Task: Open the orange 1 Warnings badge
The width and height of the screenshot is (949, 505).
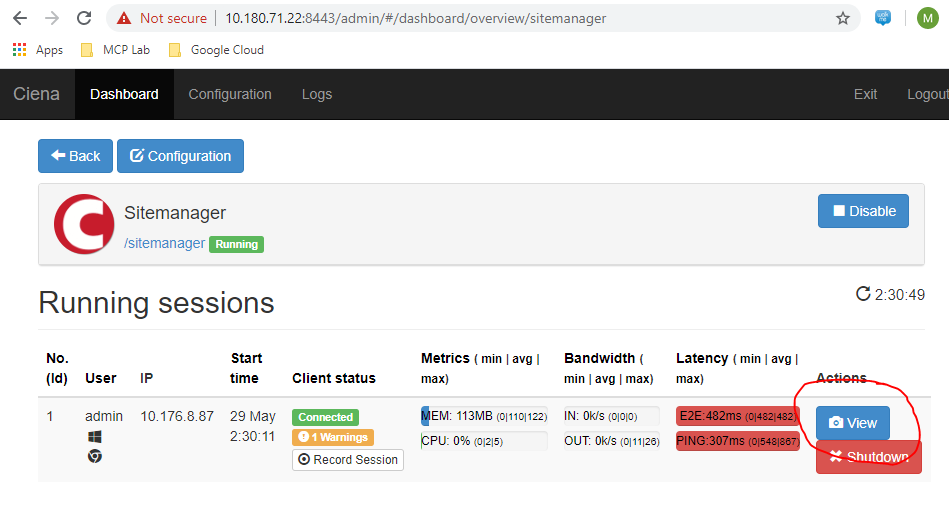Action: 333,437
